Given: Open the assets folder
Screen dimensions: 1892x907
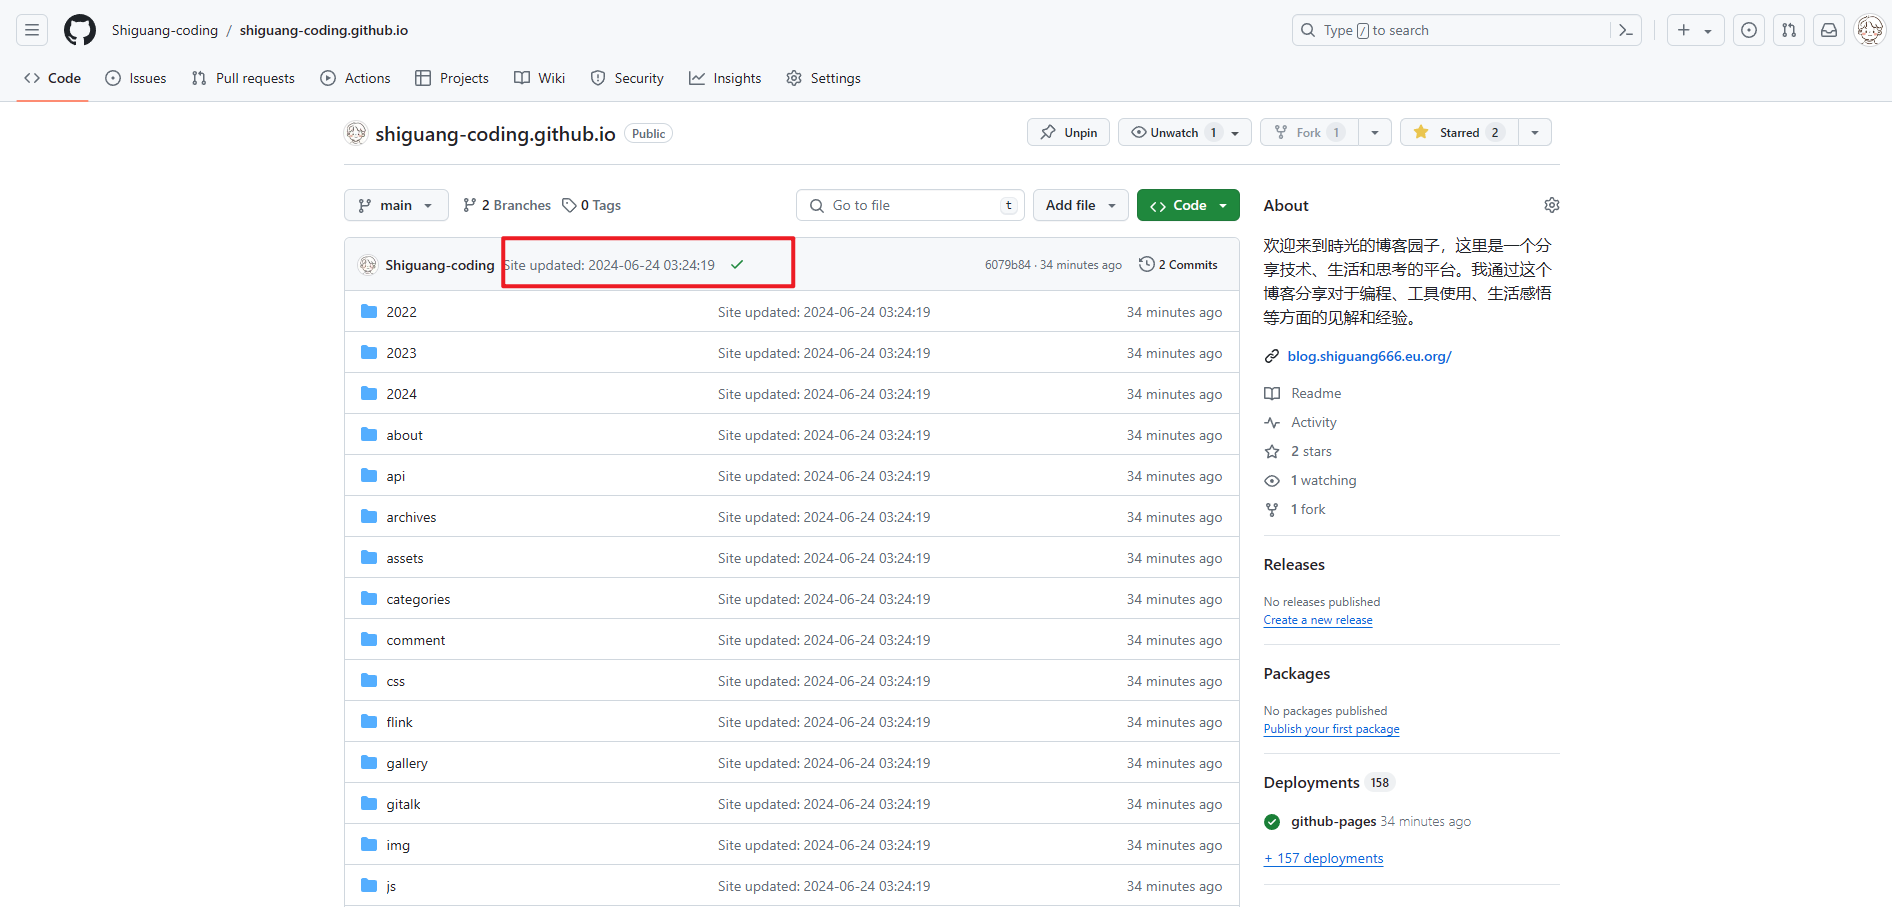Looking at the screenshot, I should [x=405, y=558].
